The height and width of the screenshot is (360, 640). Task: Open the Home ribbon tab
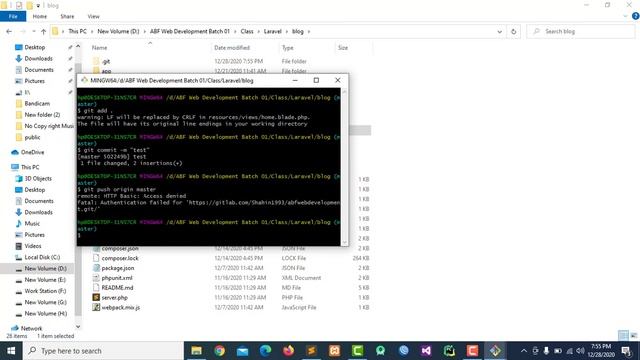[40, 16]
